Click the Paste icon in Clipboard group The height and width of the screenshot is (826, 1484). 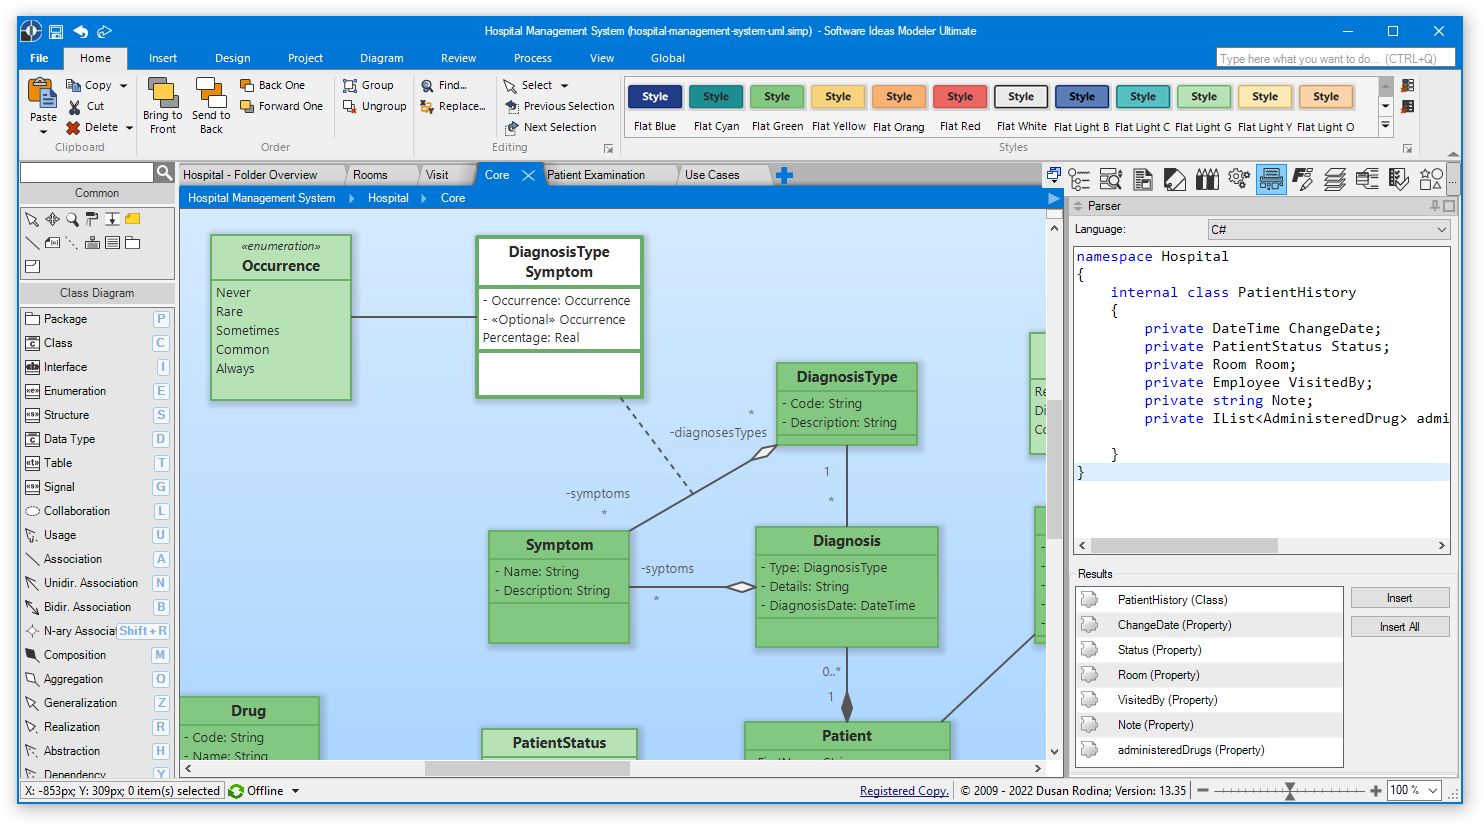tap(42, 96)
